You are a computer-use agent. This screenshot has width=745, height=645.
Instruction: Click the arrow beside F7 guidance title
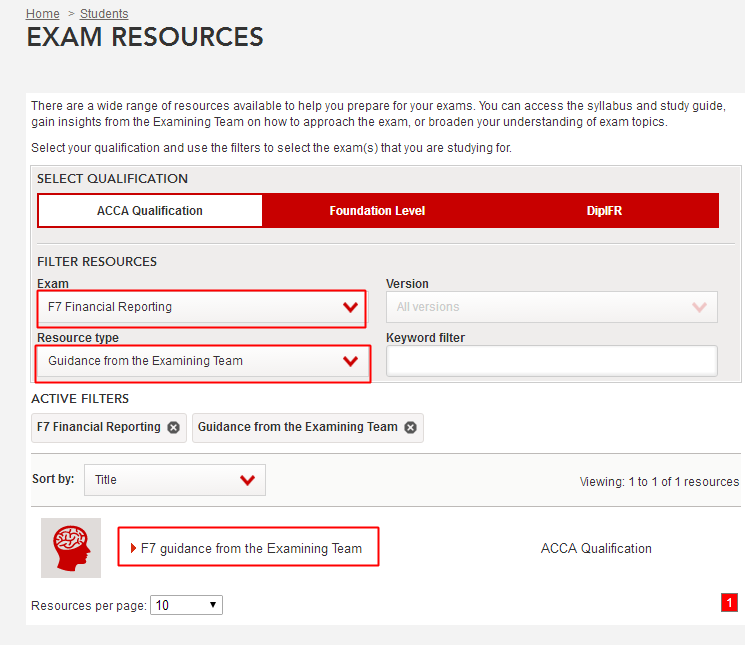click(134, 548)
